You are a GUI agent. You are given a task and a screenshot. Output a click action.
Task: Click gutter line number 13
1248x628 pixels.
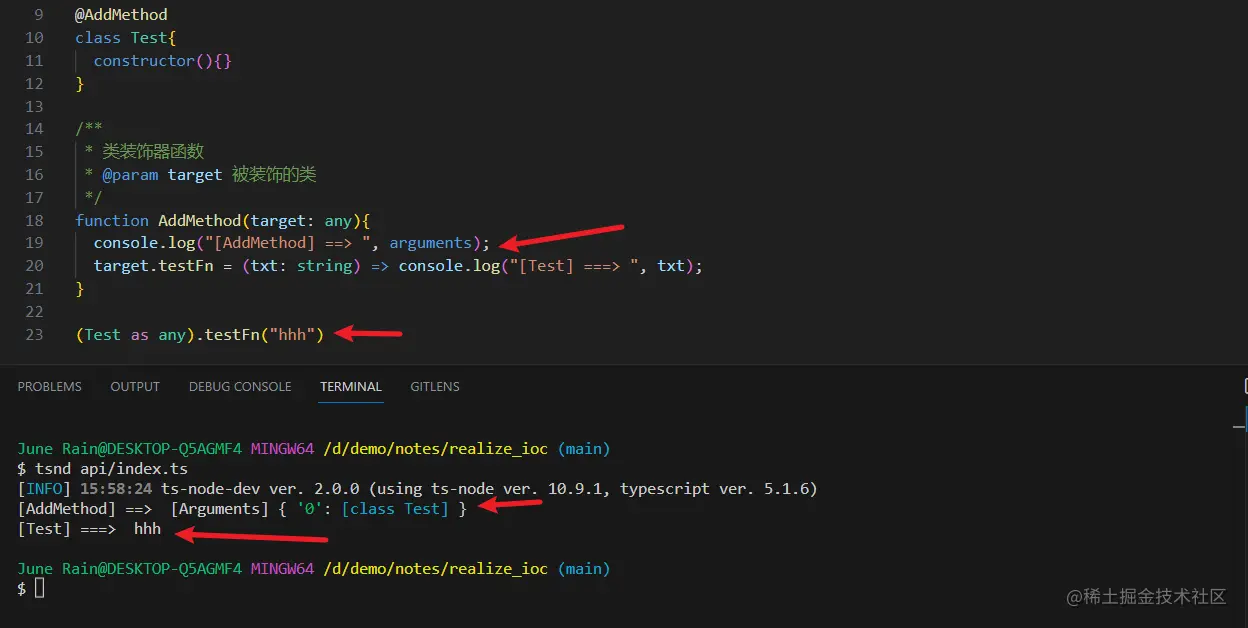(34, 106)
